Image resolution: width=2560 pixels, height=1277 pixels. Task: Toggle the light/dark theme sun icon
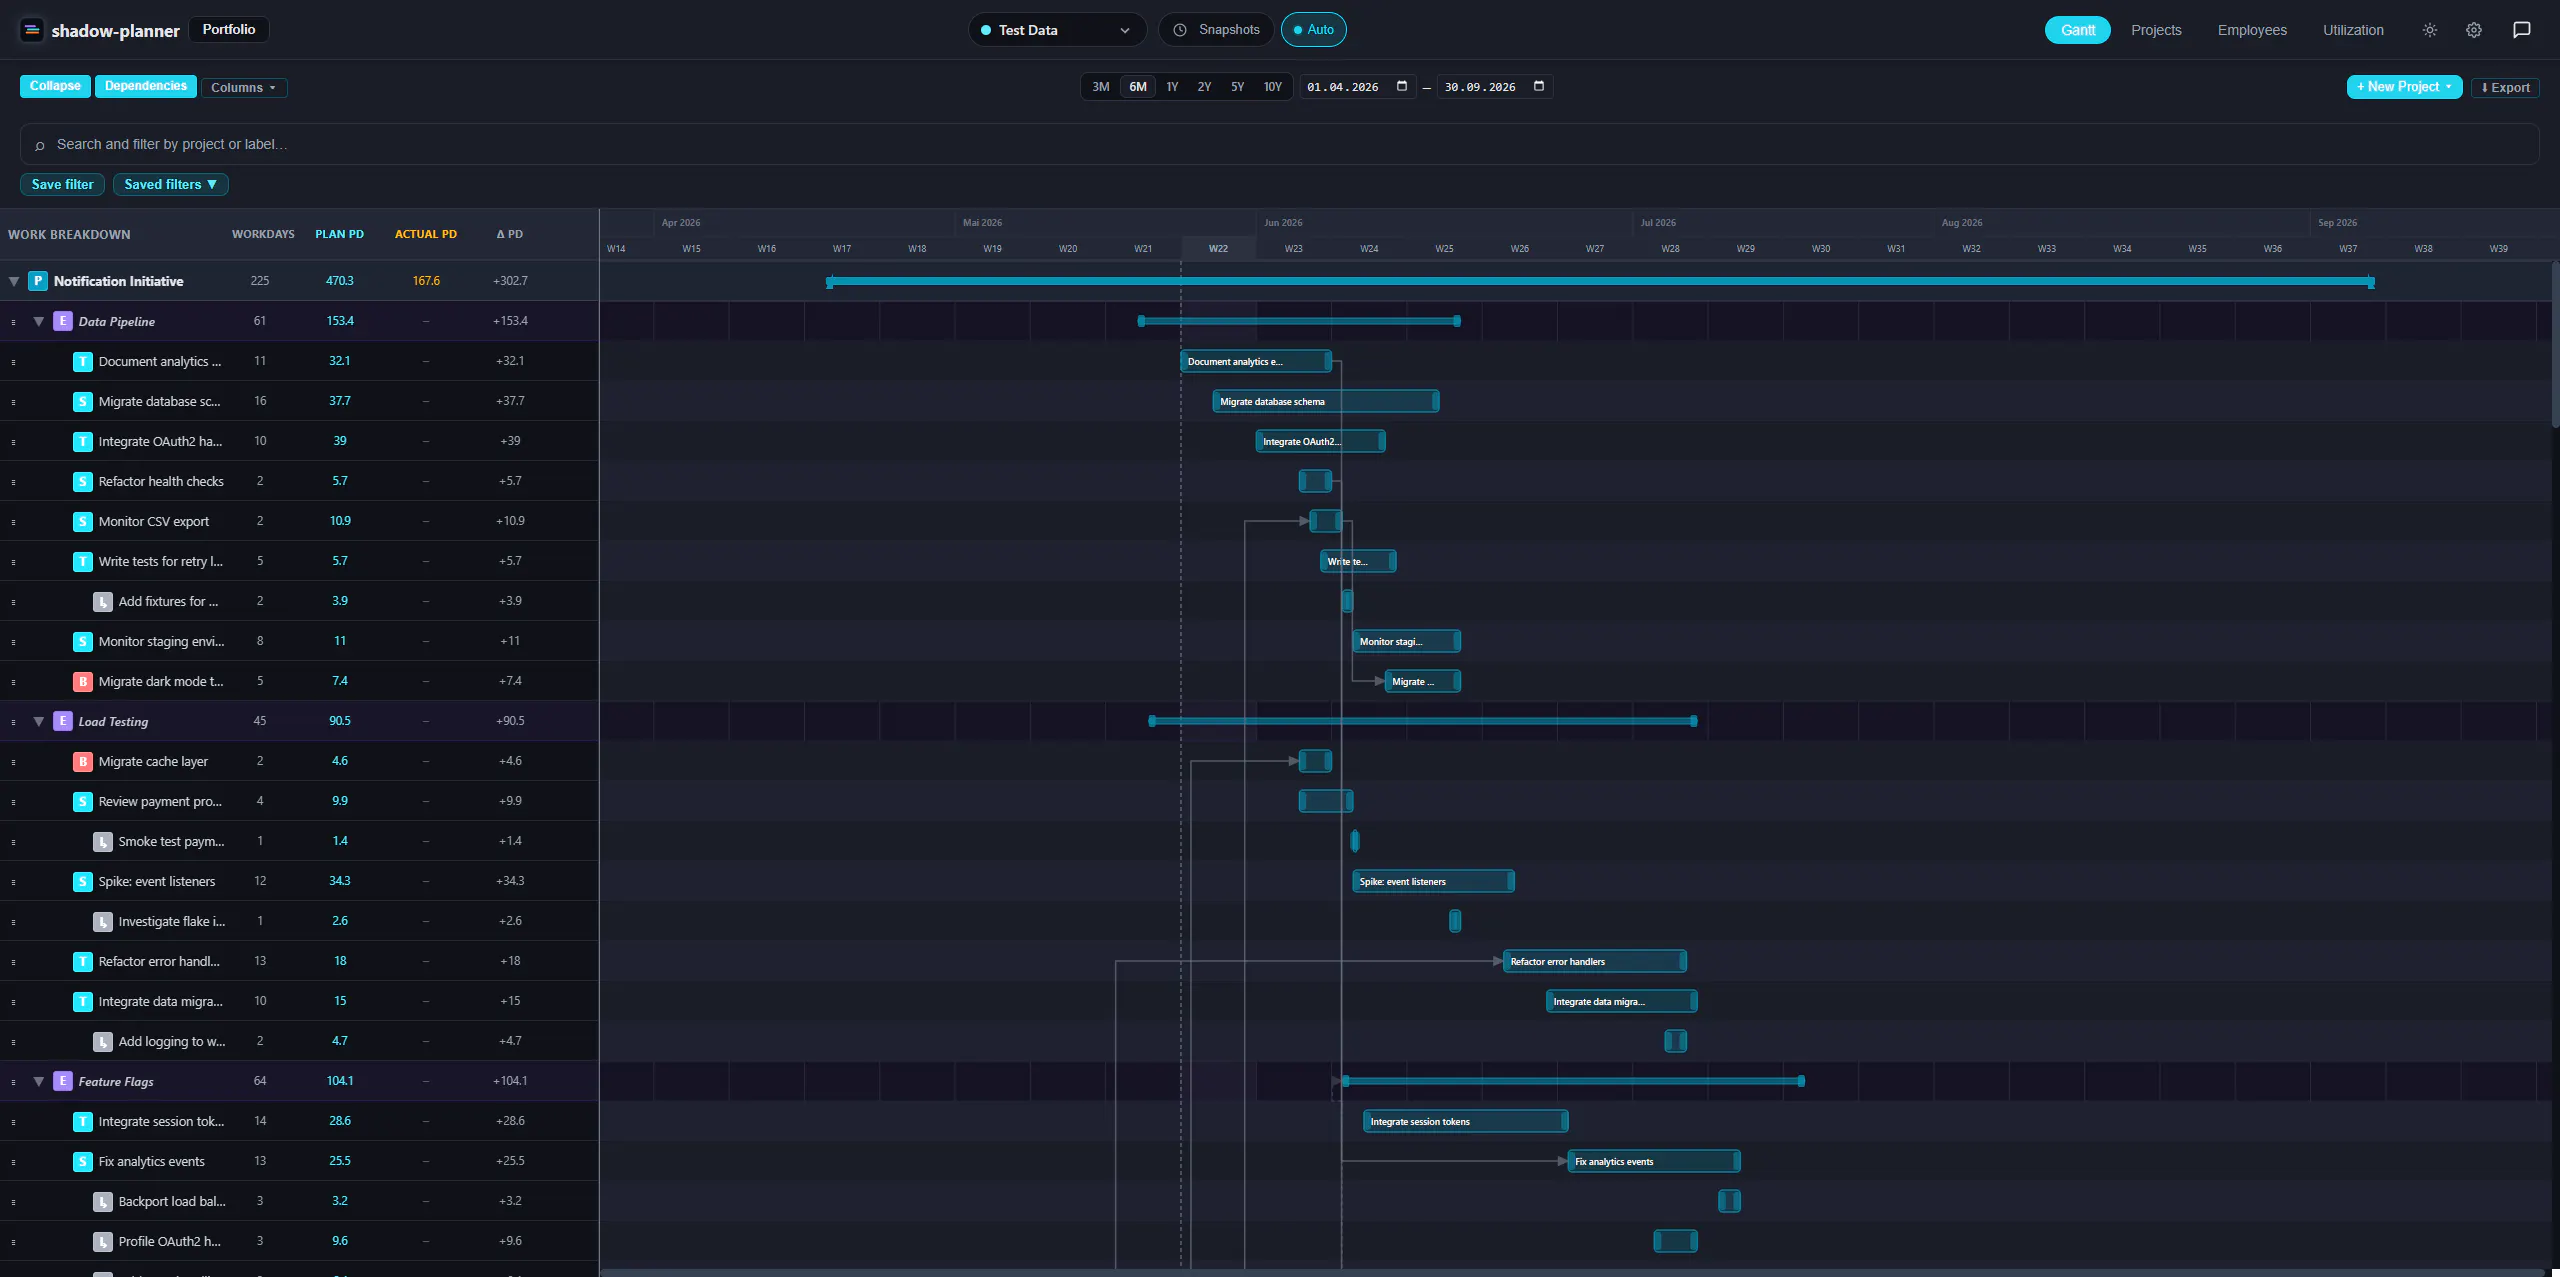tap(2430, 30)
